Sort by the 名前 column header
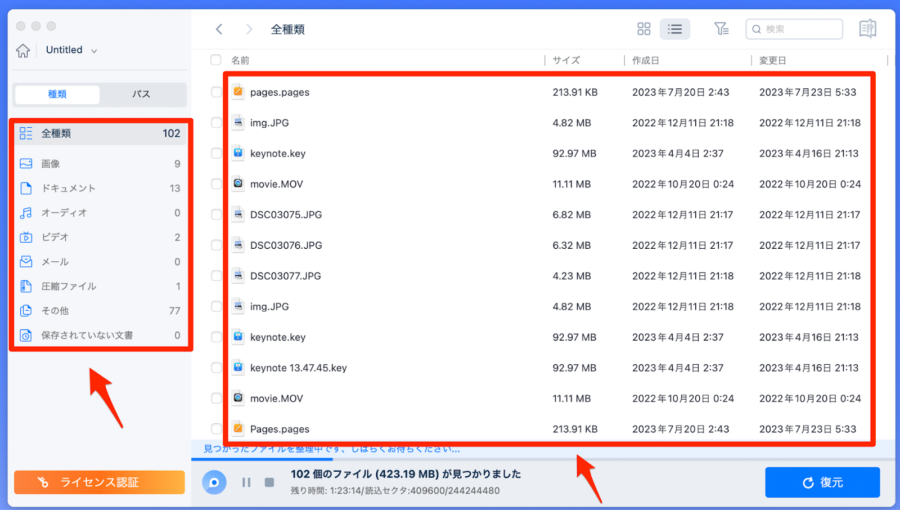This screenshot has width=900, height=510. coord(240,60)
